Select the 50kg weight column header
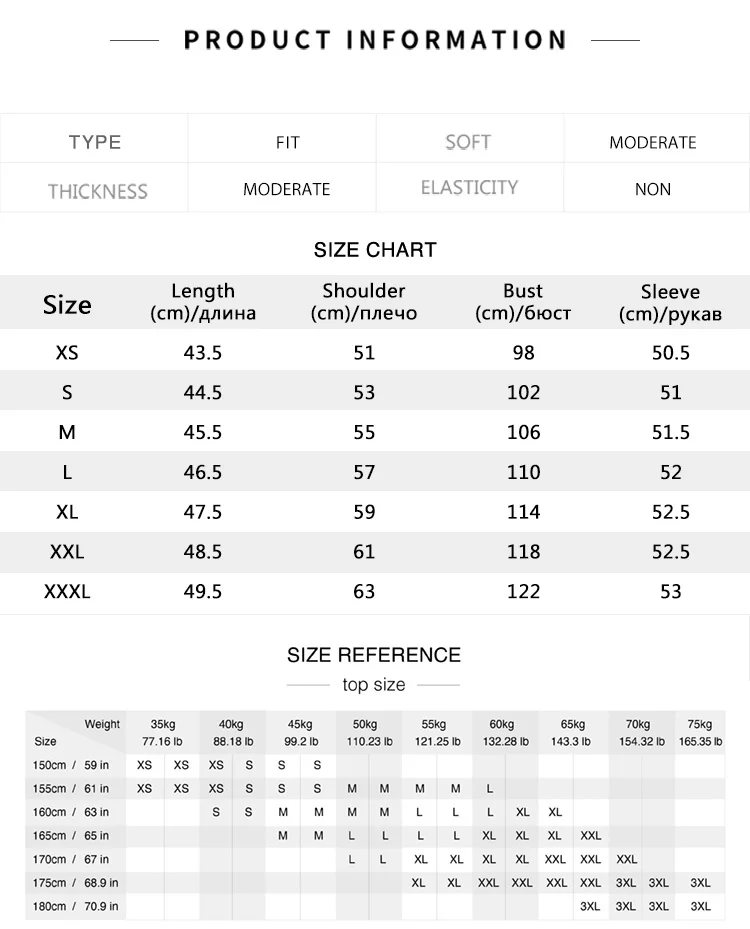The height and width of the screenshot is (929, 750). click(x=368, y=732)
